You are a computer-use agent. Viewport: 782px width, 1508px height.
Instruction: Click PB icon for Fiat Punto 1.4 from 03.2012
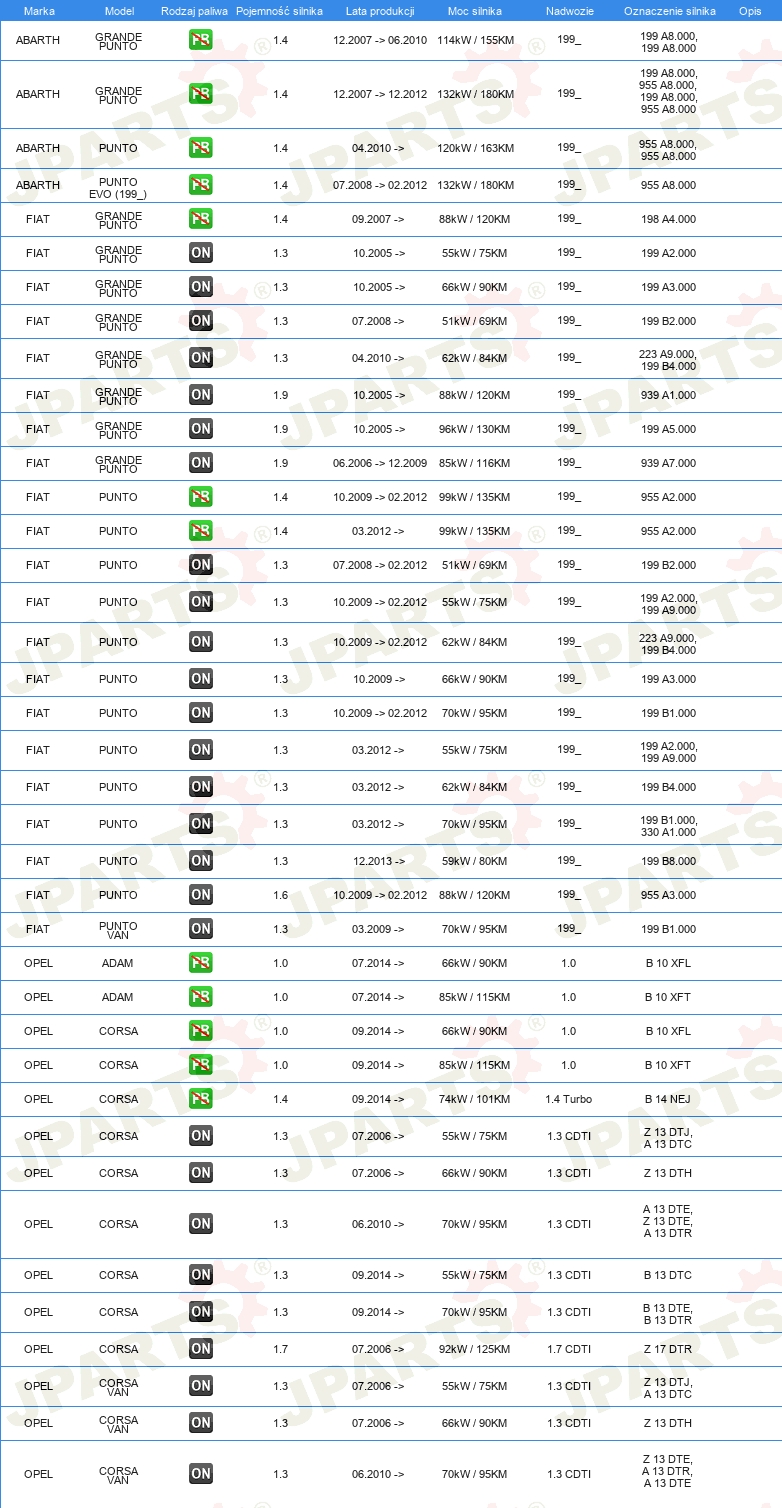[x=201, y=531]
